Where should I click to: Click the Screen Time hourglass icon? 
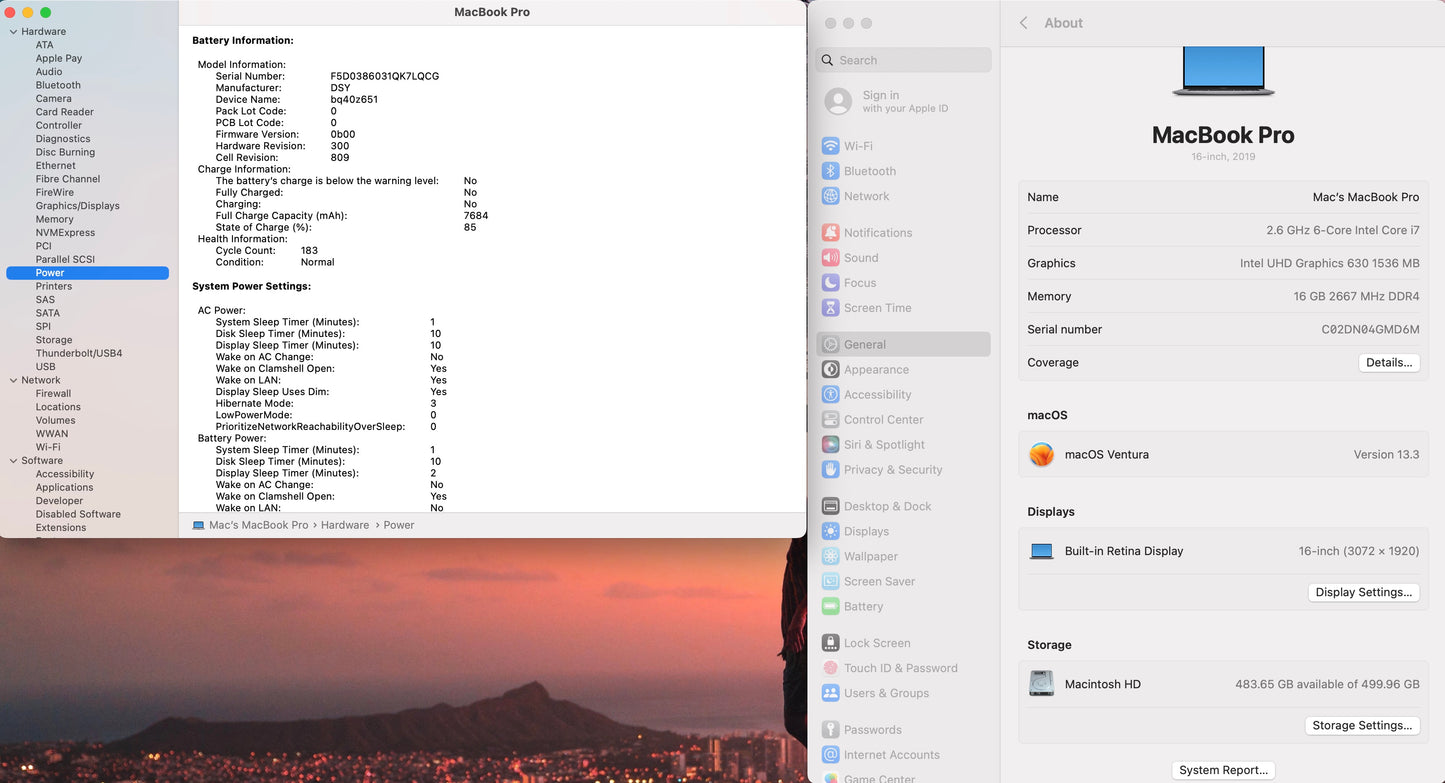click(x=830, y=308)
